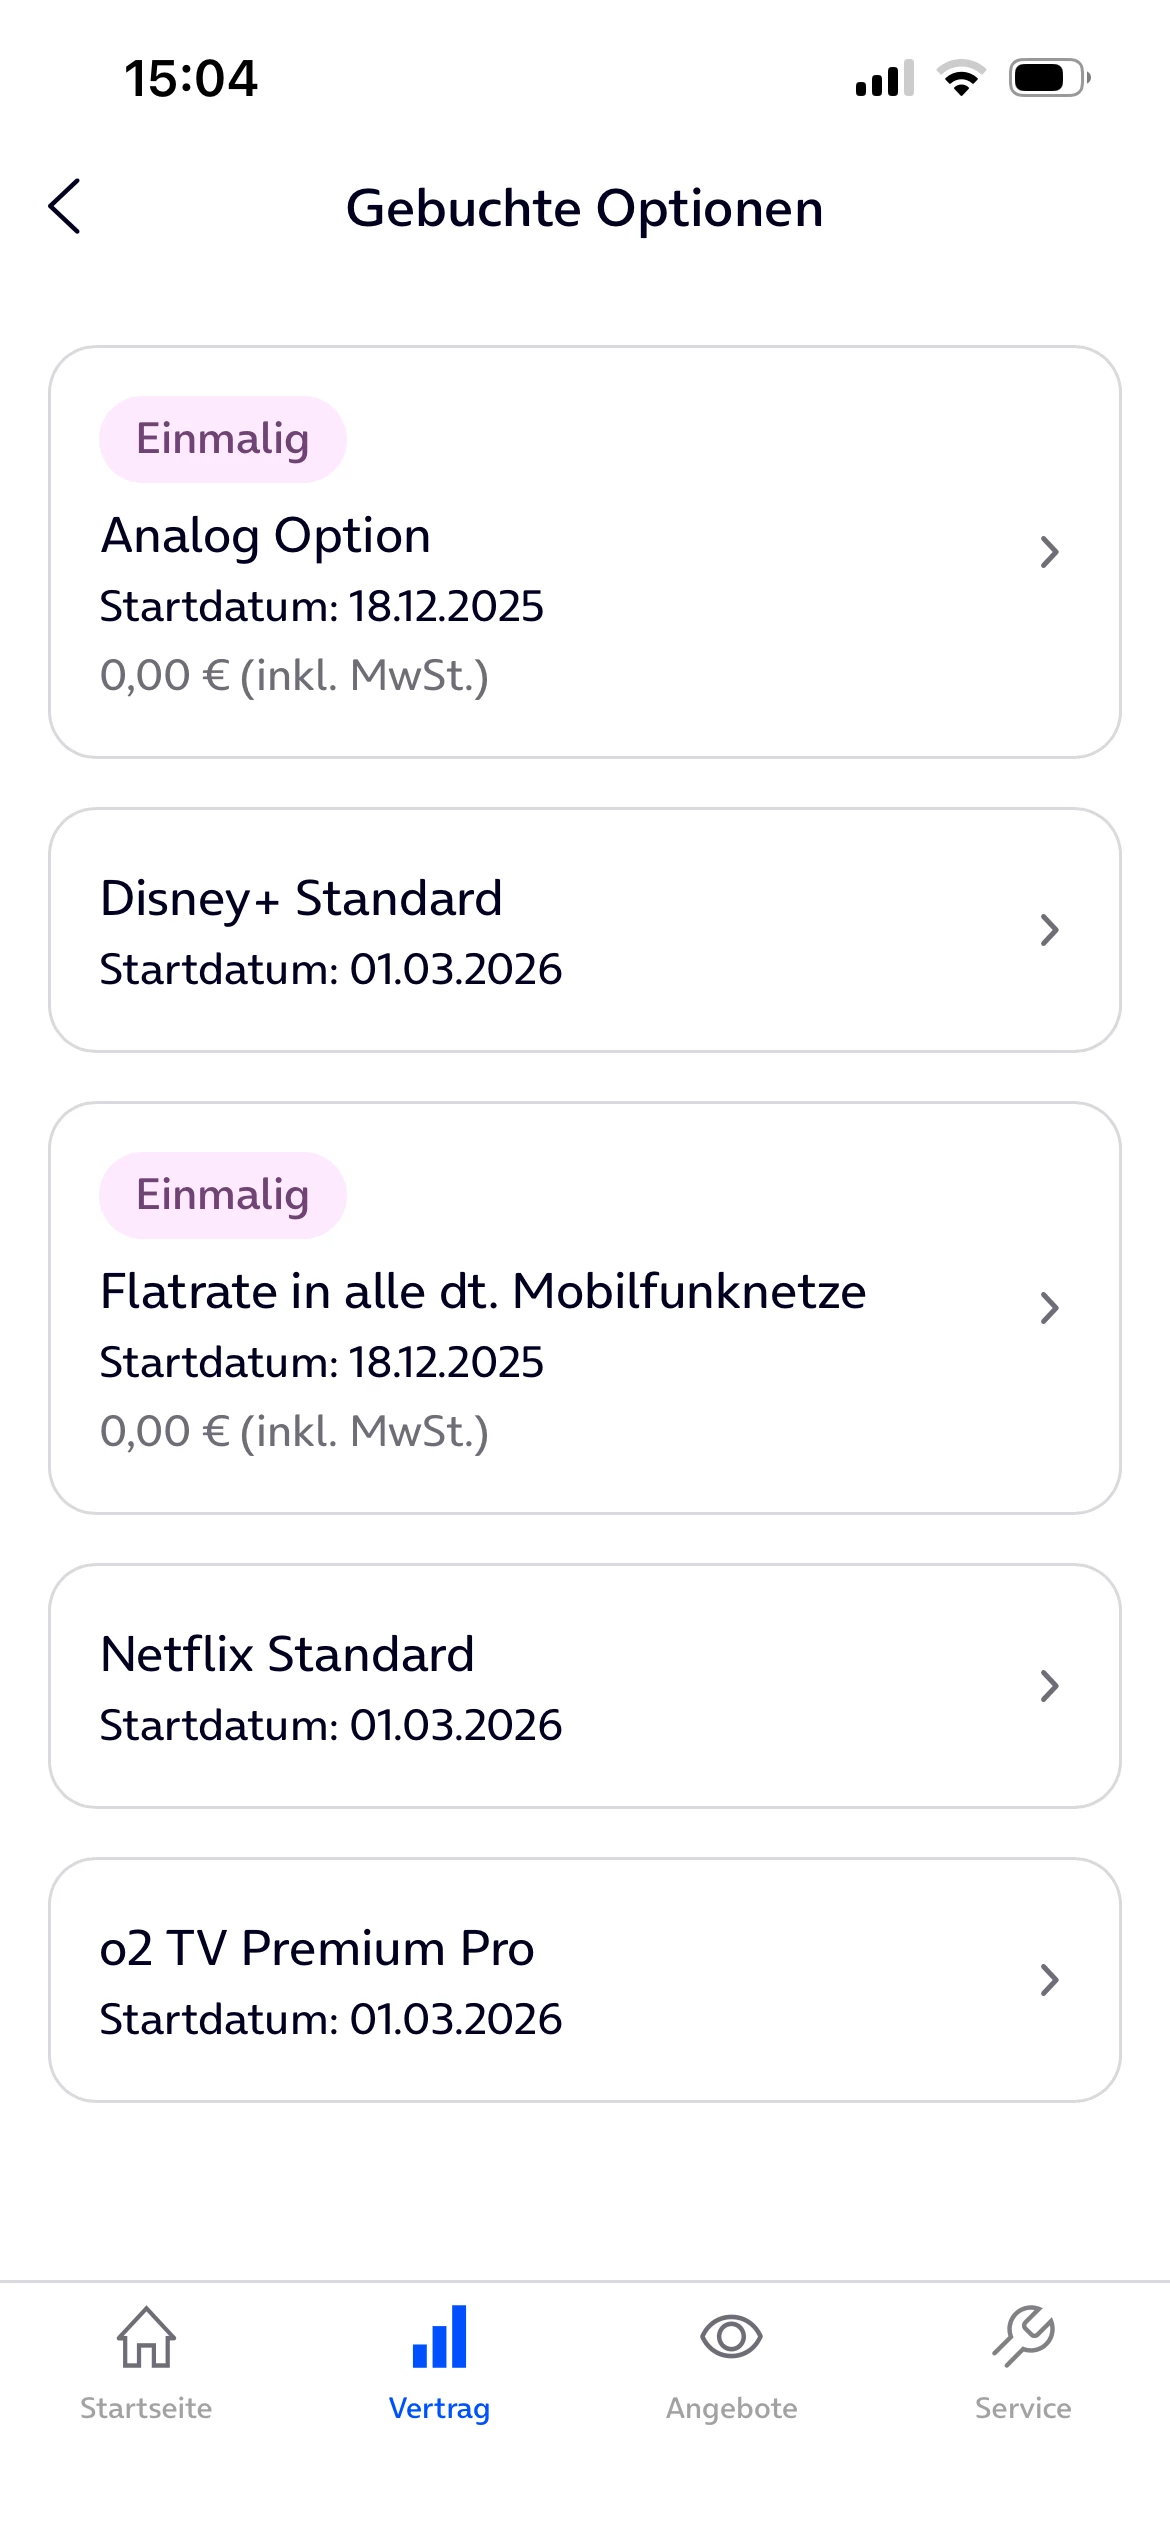
Task: Open Disney+ Standard chevron arrow
Action: tap(1049, 930)
